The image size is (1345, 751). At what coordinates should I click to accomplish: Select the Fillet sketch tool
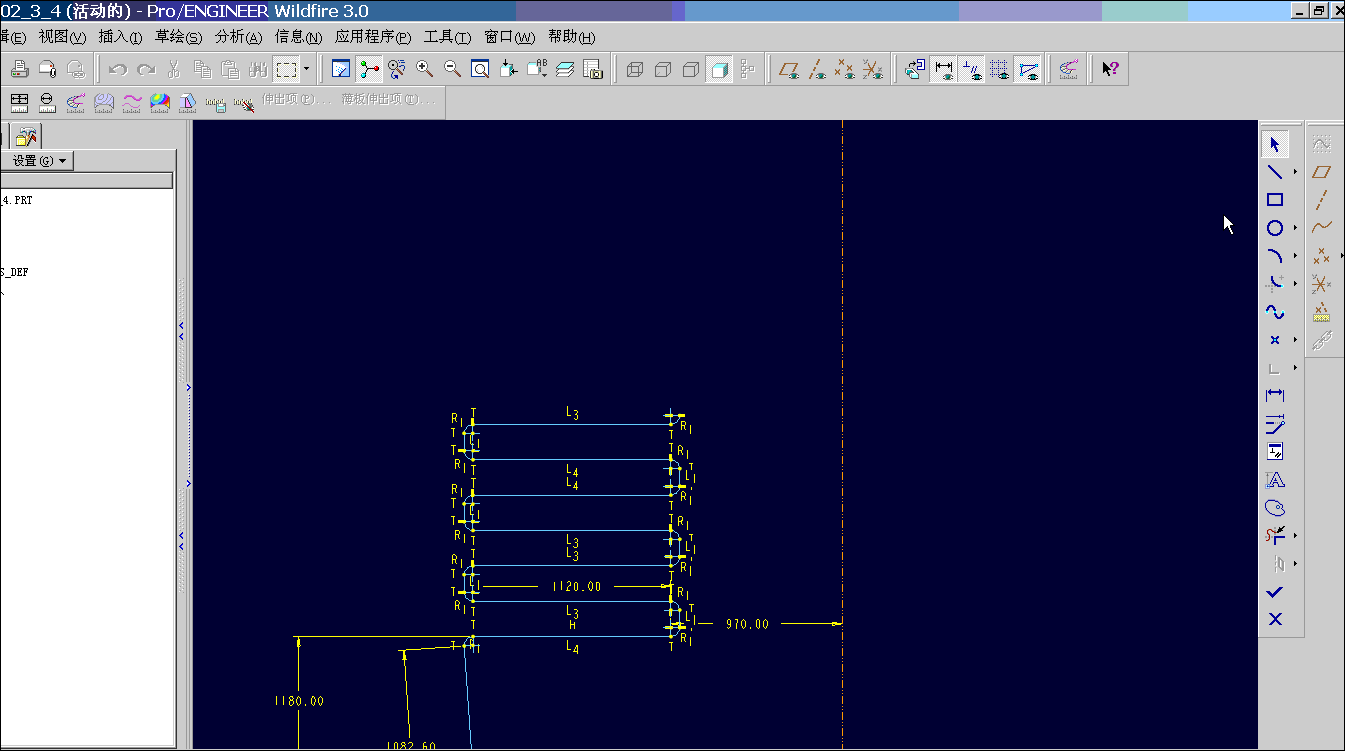point(1275,284)
